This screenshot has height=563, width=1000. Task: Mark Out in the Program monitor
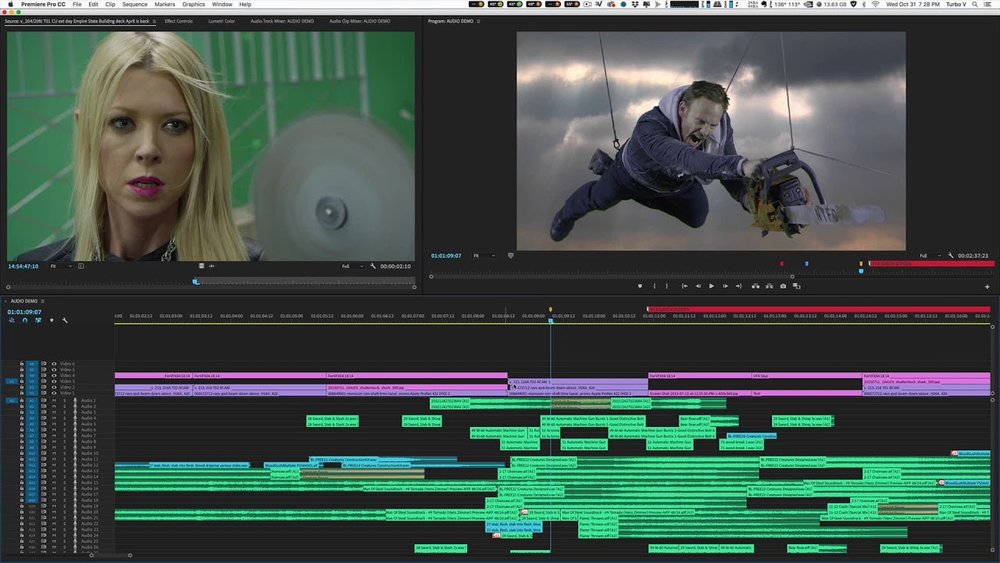(x=667, y=286)
